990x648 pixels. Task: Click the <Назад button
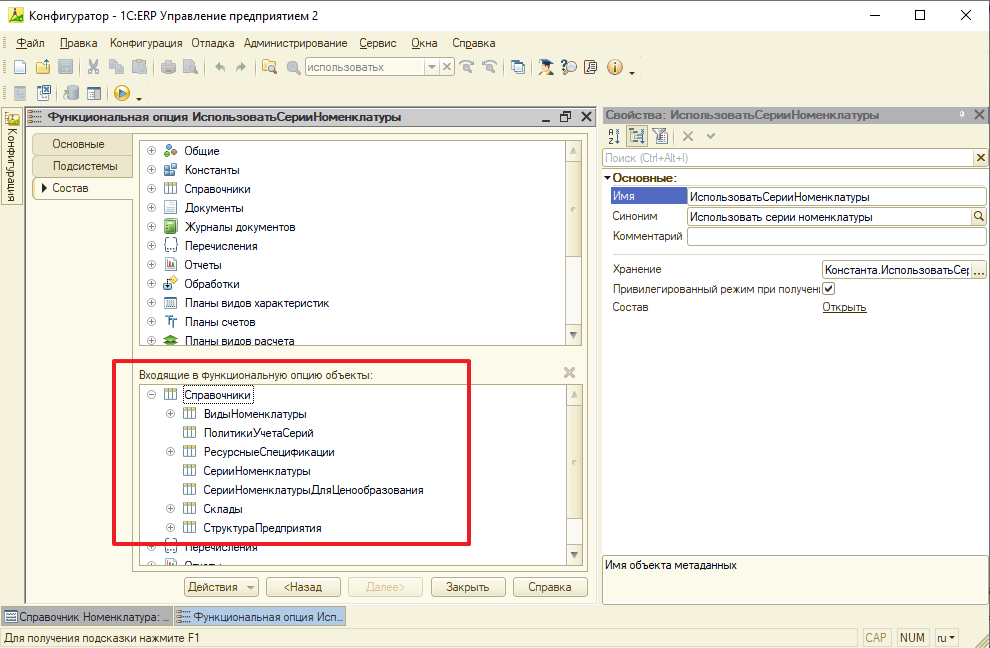coord(303,587)
